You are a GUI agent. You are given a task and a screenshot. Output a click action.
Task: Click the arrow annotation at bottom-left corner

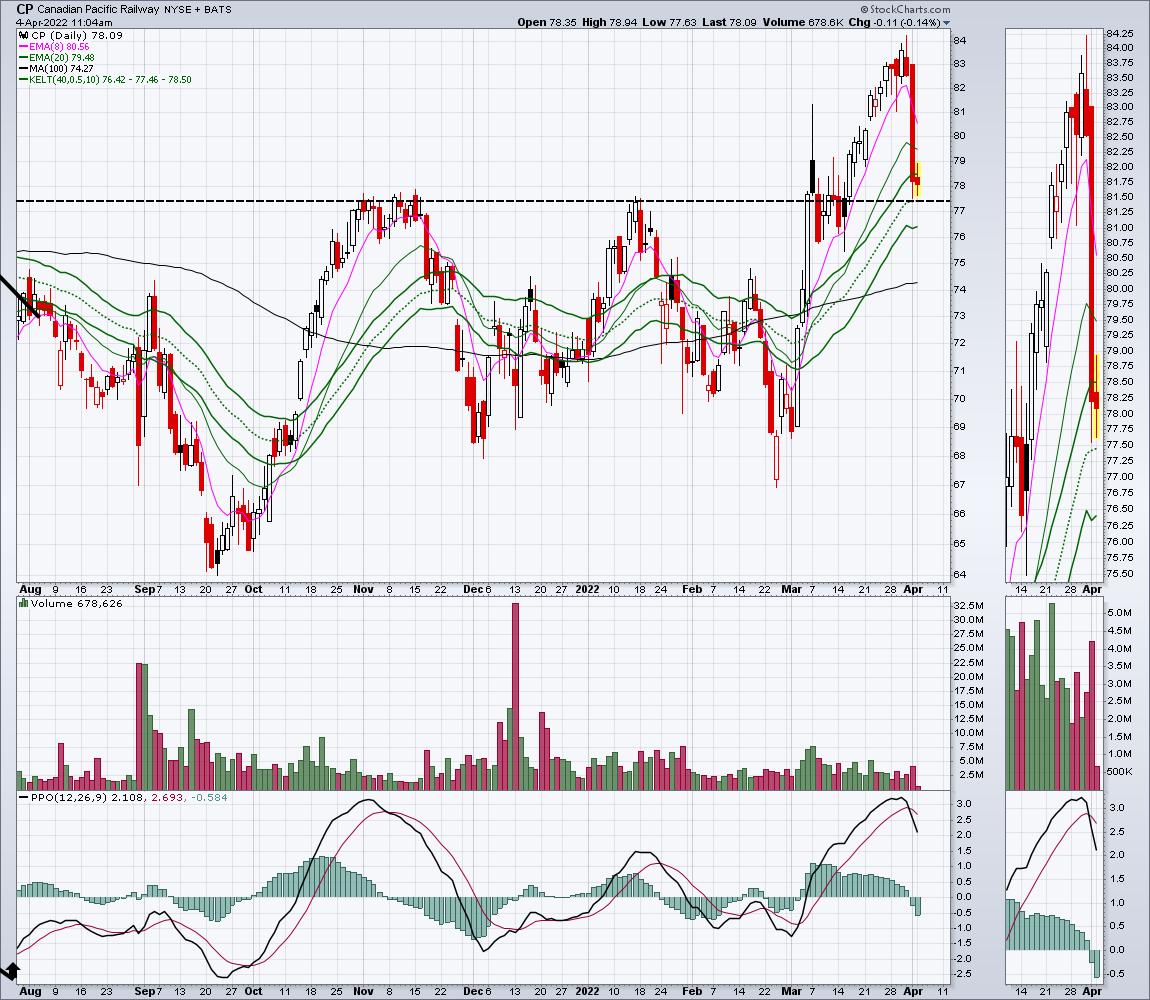coord(9,970)
